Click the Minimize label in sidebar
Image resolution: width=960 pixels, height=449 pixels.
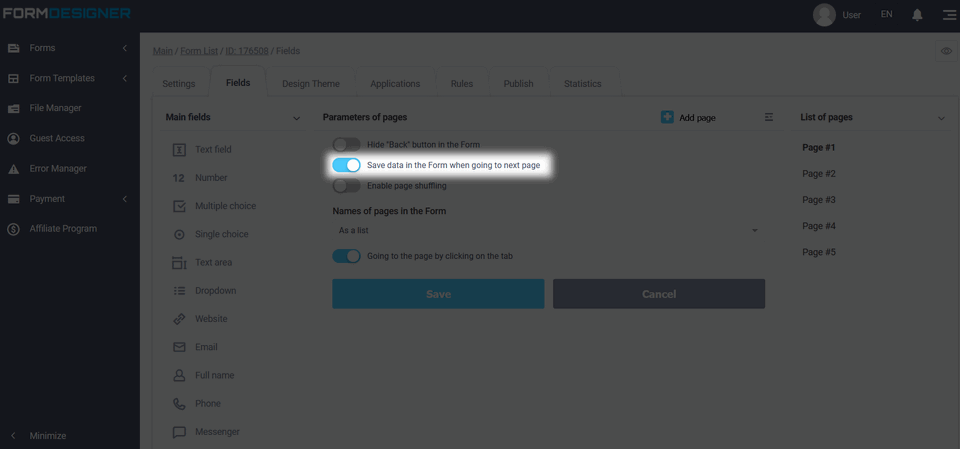[x=48, y=436]
